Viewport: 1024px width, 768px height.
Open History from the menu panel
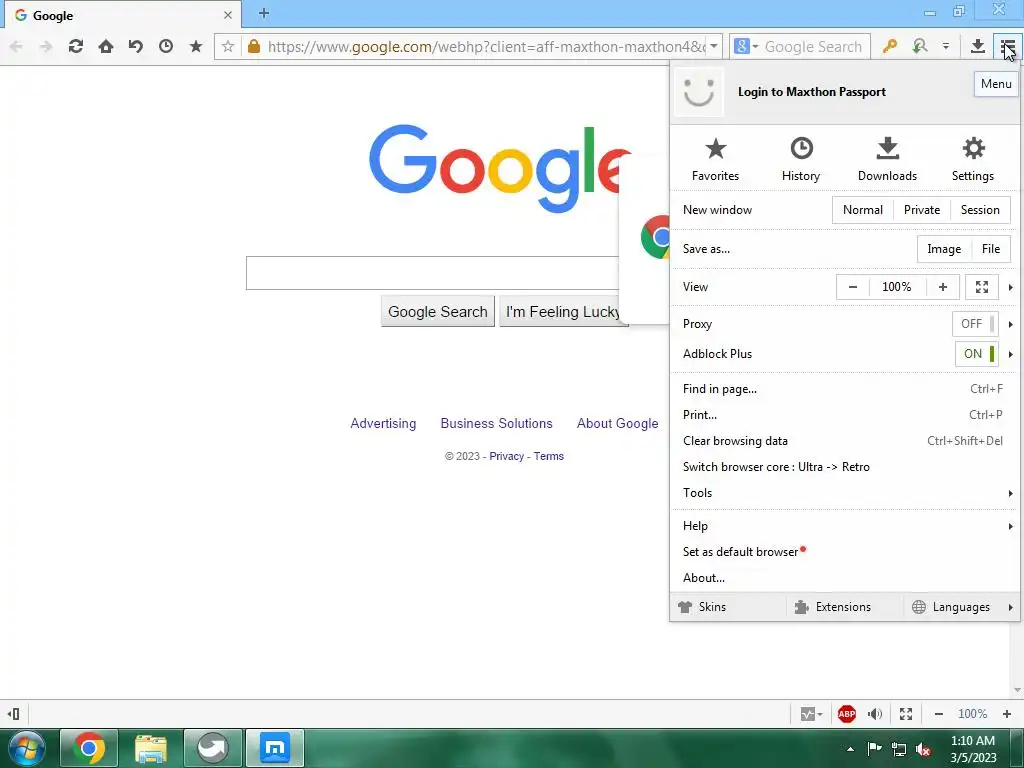click(x=801, y=159)
